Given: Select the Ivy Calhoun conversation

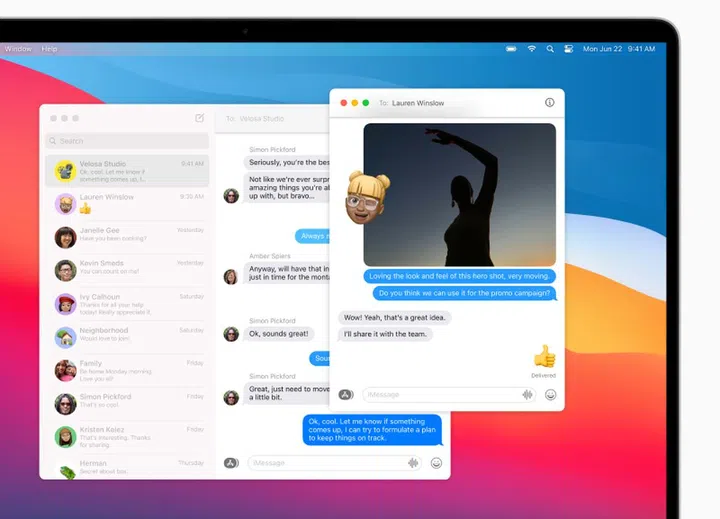Looking at the screenshot, I should [127, 304].
